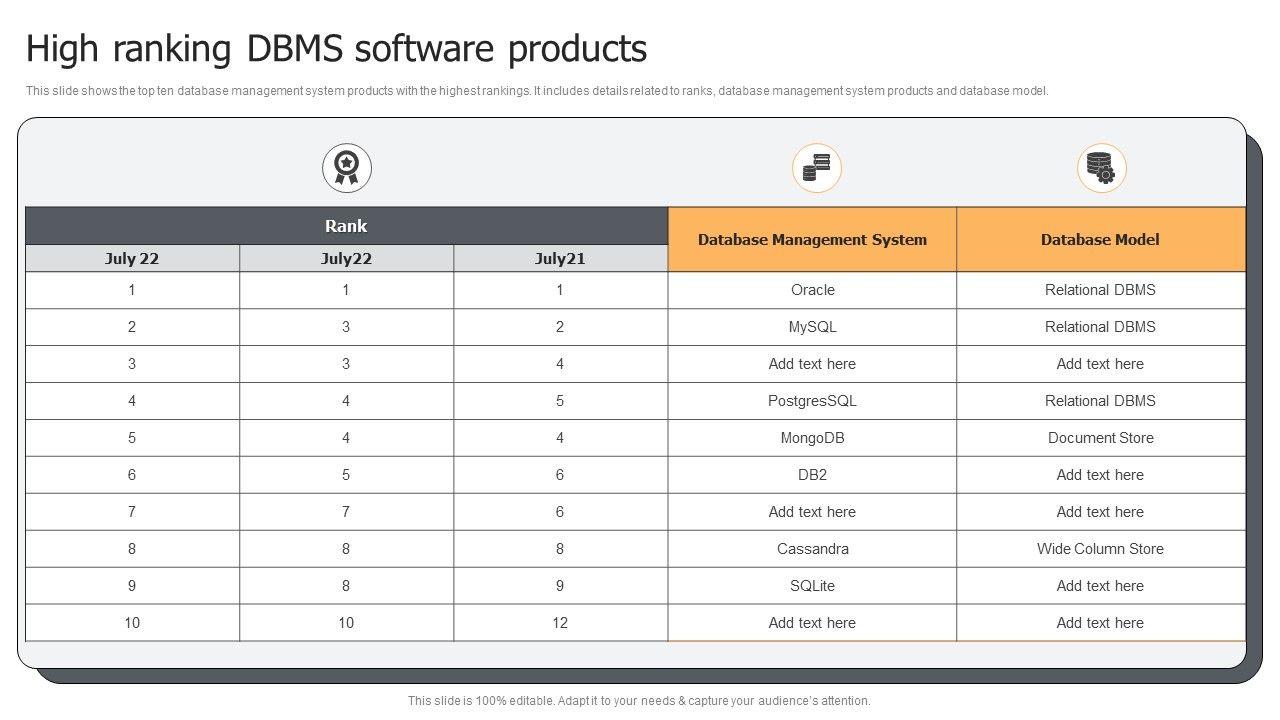
Task: Click the 'July22' column header
Action: 346,258
